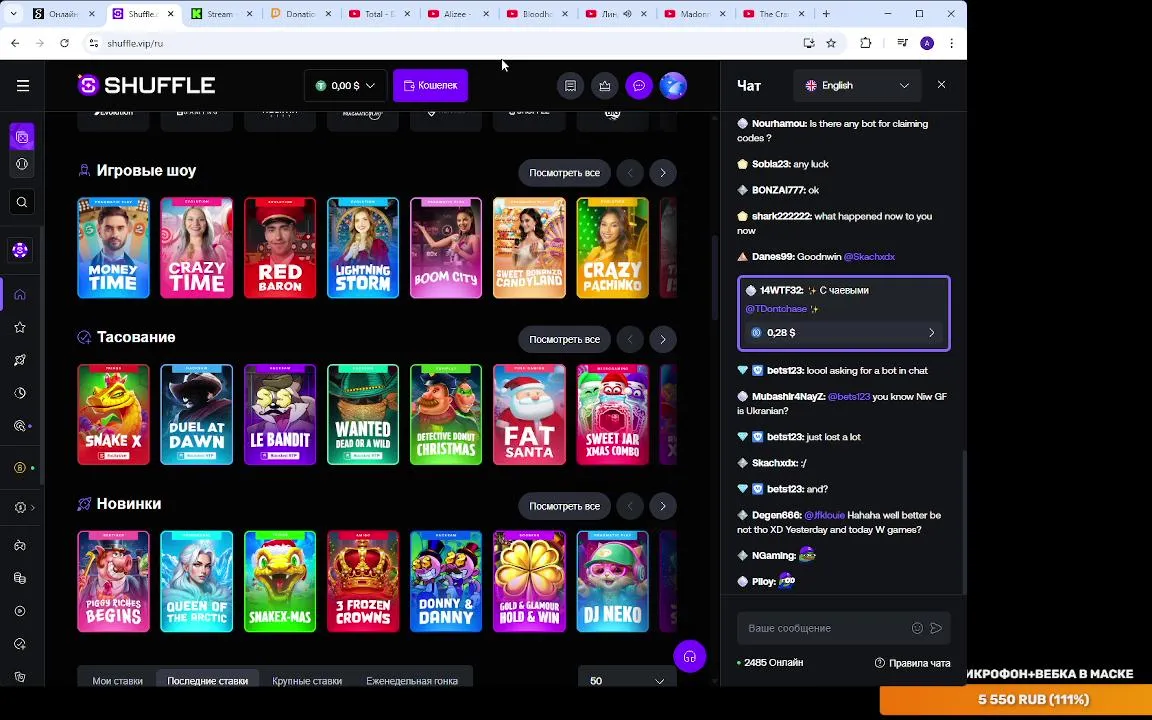Open DJ Neko game thumbnail
The height and width of the screenshot is (720, 1152).
(613, 581)
